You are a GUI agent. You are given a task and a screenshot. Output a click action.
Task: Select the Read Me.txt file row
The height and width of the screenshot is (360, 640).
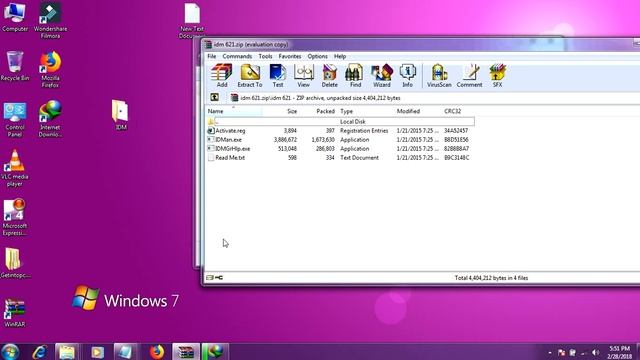pyautogui.click(x=340, y=158)
